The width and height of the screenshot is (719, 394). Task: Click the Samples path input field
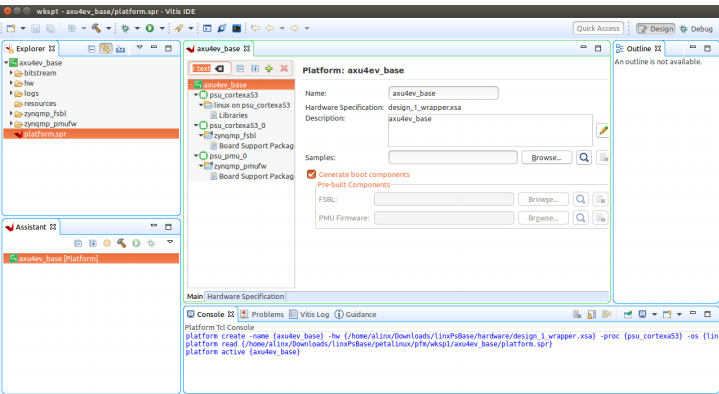[x=453, y=157]
